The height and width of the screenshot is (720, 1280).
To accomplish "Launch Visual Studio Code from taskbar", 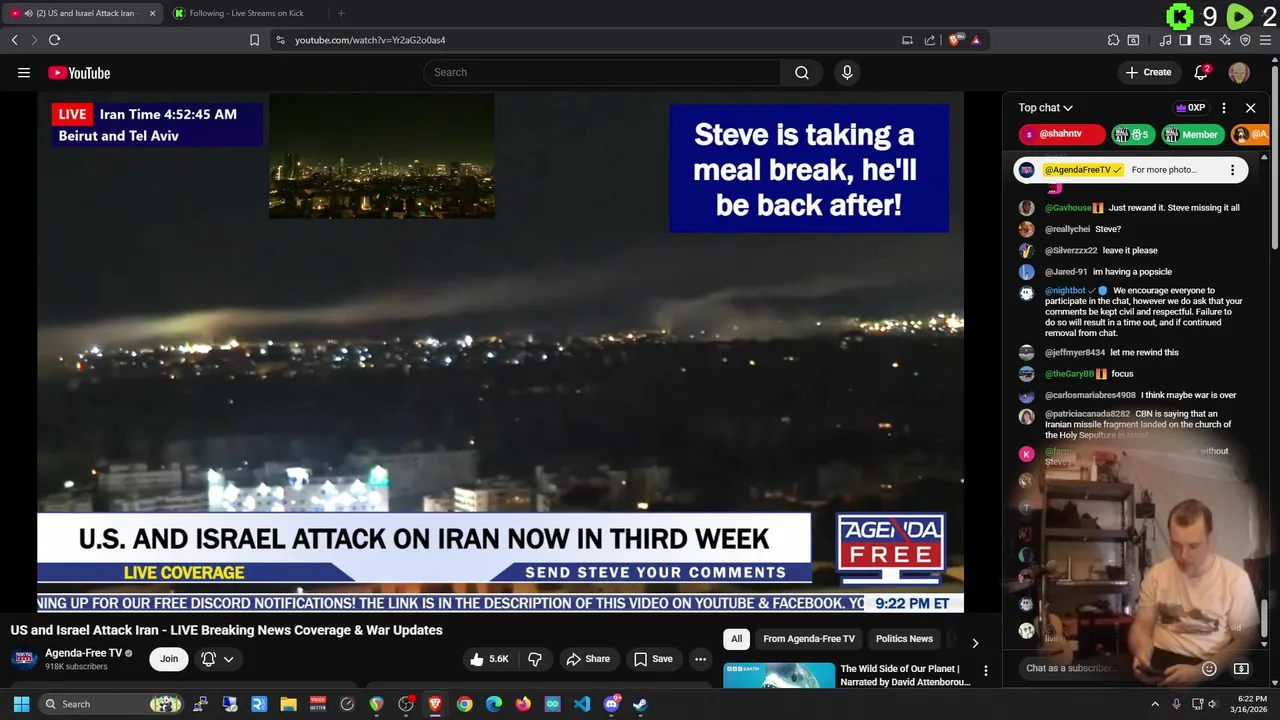I will click(582, 704).
